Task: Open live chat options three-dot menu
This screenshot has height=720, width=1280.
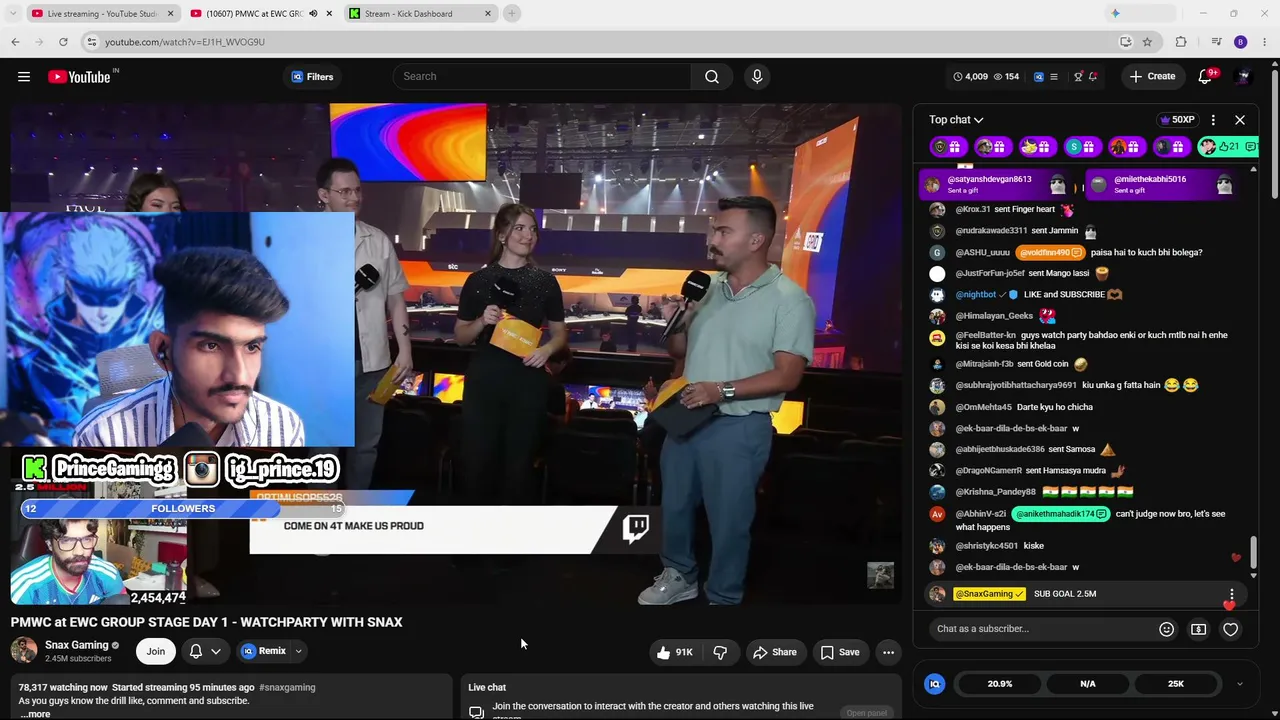Action: tap(1213, 120)
